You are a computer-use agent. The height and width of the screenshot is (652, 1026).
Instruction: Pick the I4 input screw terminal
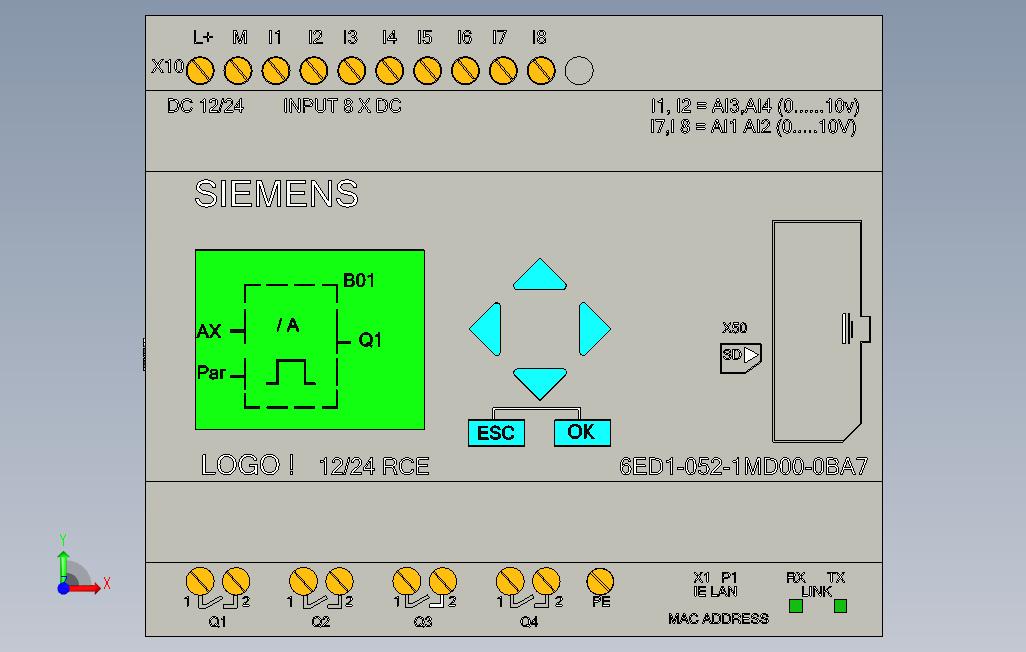tap(389, 71)
